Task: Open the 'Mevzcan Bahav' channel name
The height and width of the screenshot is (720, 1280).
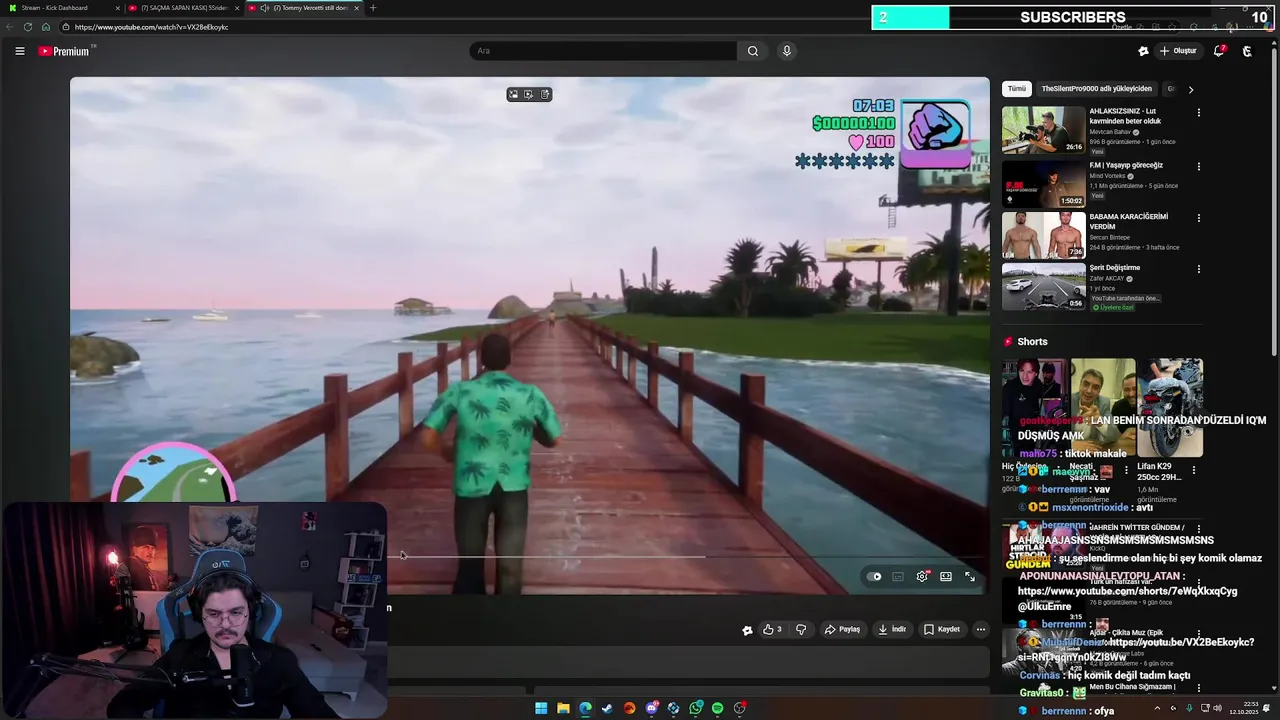Action: tap(1110, 132)
